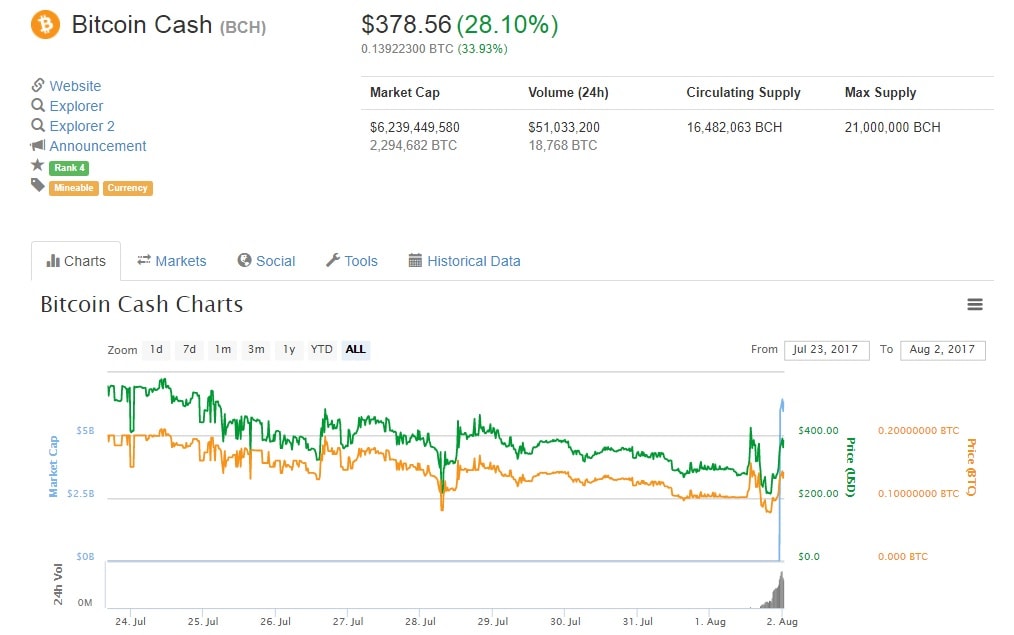This screenshot has height=635, width=1014.
Task: Toggle the Market Cap series label
Action: point(54,467)
